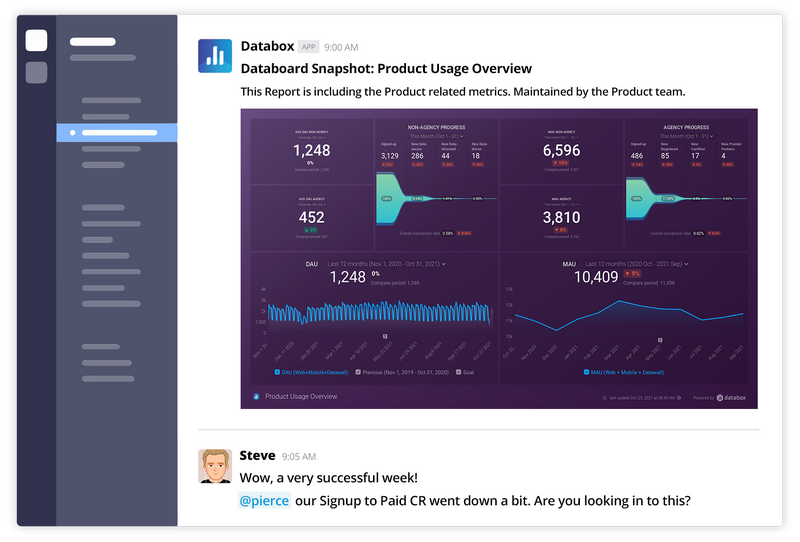This screenshot has width=800, height=542.
Task: Select the white workspace square in sidebar
Action: [36, 40]
